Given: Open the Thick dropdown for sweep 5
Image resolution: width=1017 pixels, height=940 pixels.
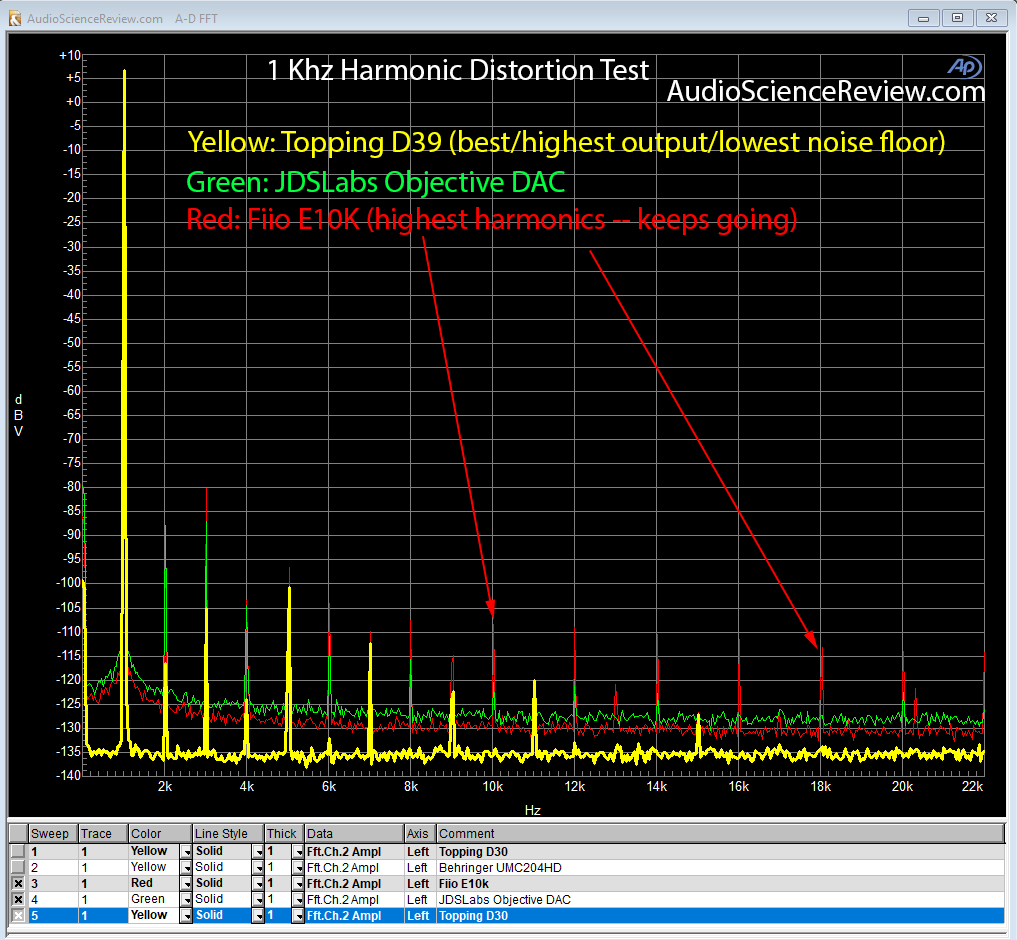Looking at the screenshot, I should coord(298,916).
